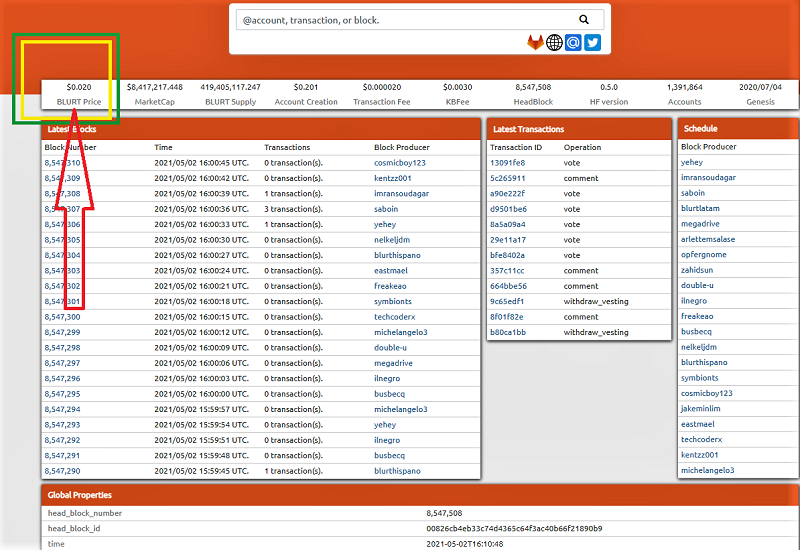Open the GitLab fox icon link

click(535, 42)
